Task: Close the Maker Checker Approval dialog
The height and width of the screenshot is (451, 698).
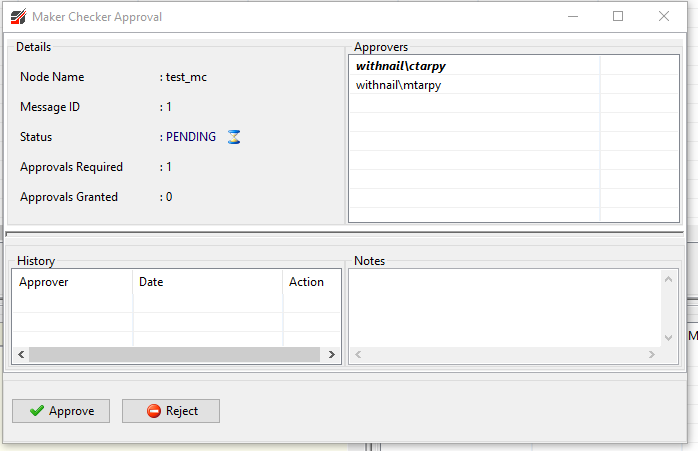Action: click(664, 17)
